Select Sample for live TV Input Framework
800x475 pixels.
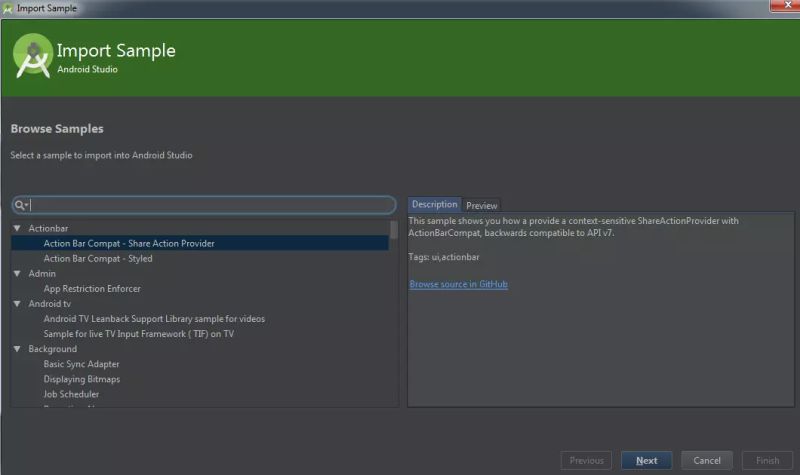pyautogui.click(x=139, y=334)
